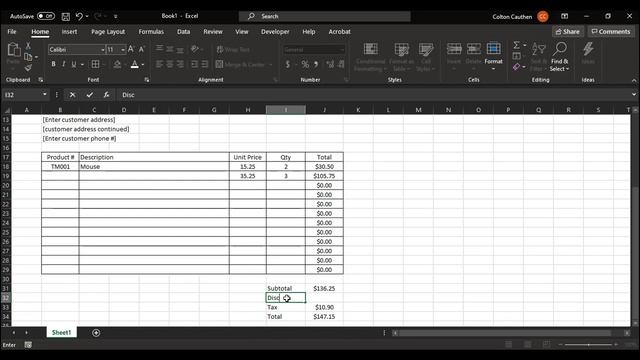This screenshot has width=640, height=360.
Task: Click the Unit Price header cell
Action: [x=248, y=157]
